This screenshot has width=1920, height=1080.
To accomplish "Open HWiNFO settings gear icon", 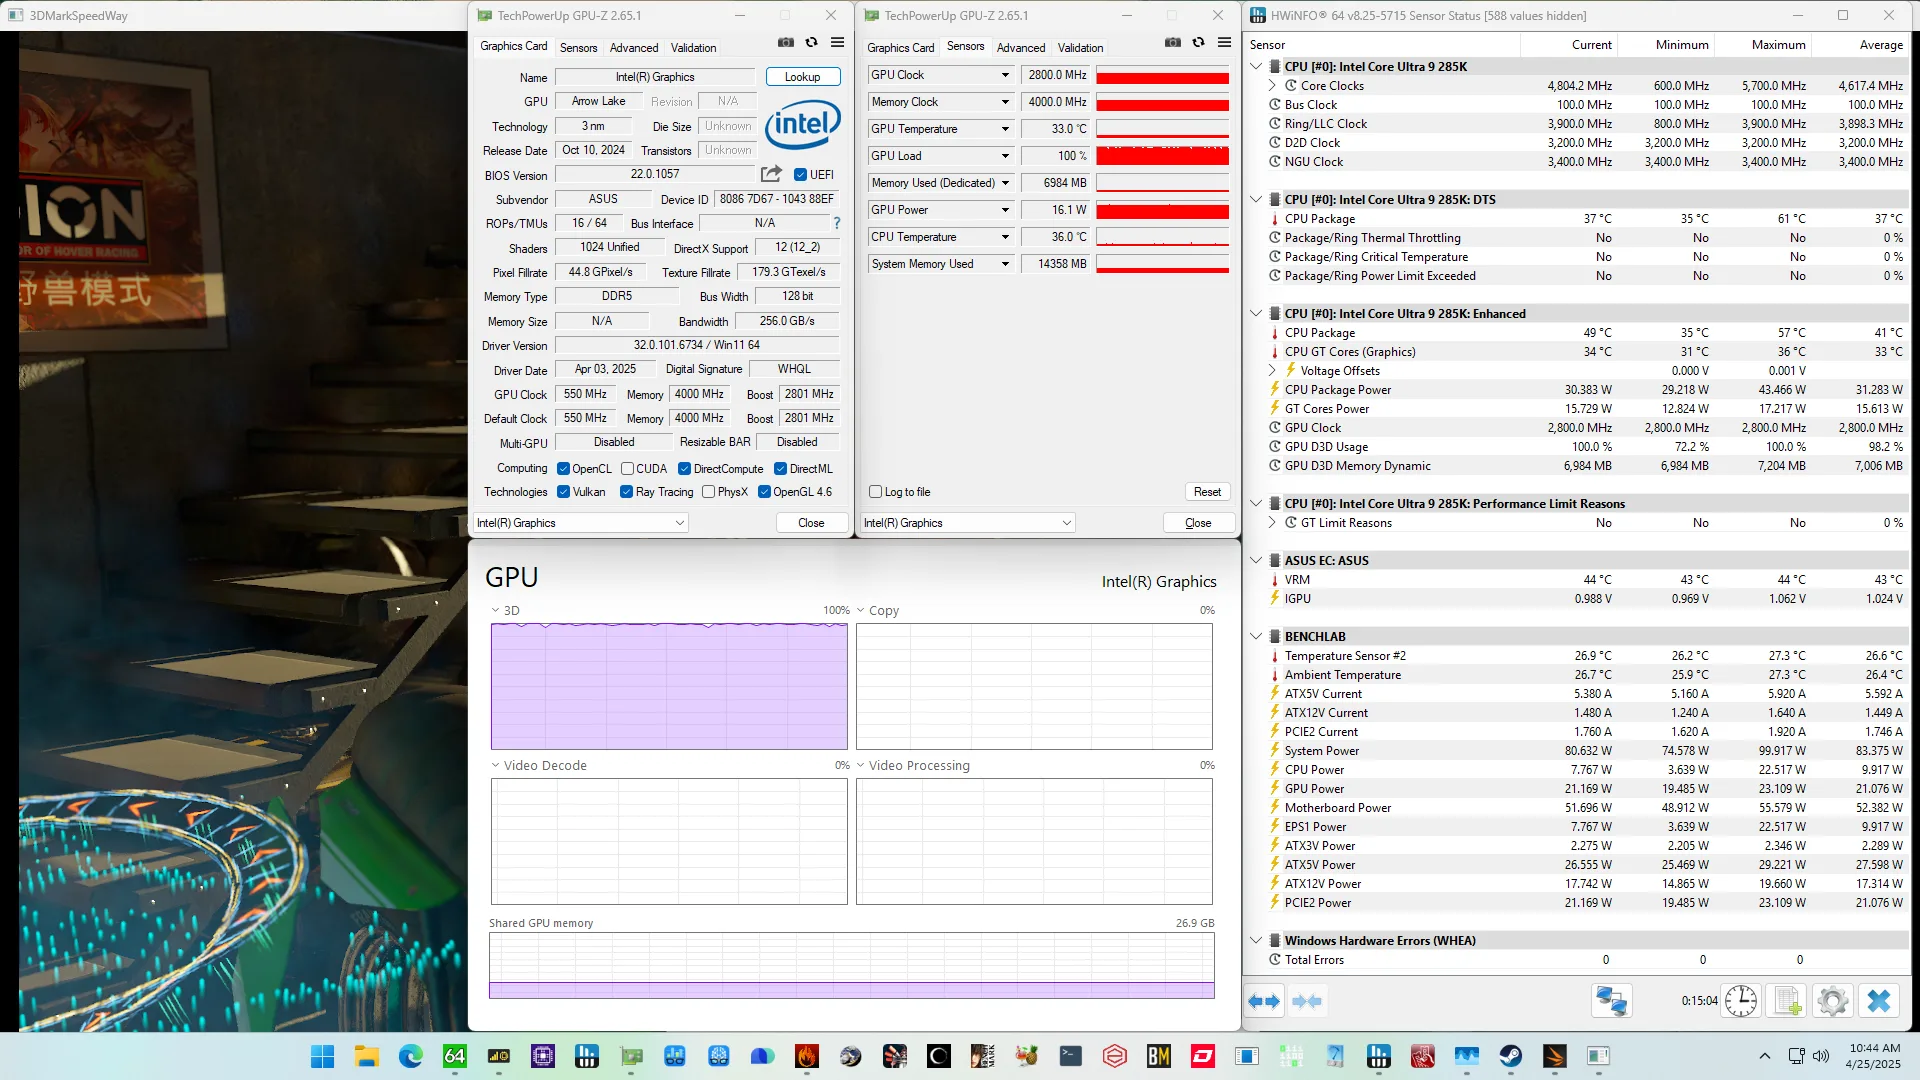I will click(1833, 1001).
